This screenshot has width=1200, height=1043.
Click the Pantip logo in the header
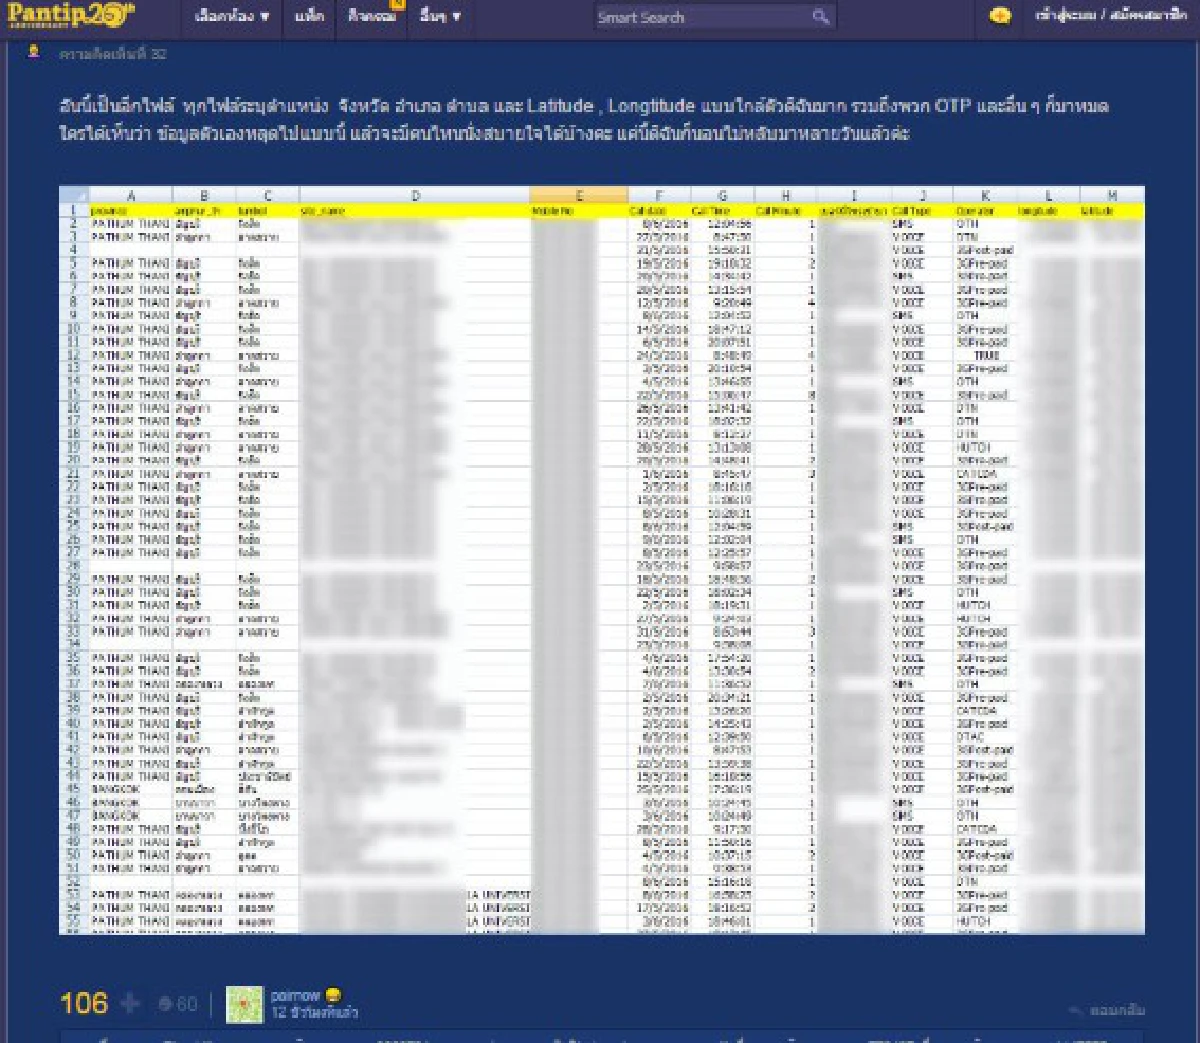(70, 15)
